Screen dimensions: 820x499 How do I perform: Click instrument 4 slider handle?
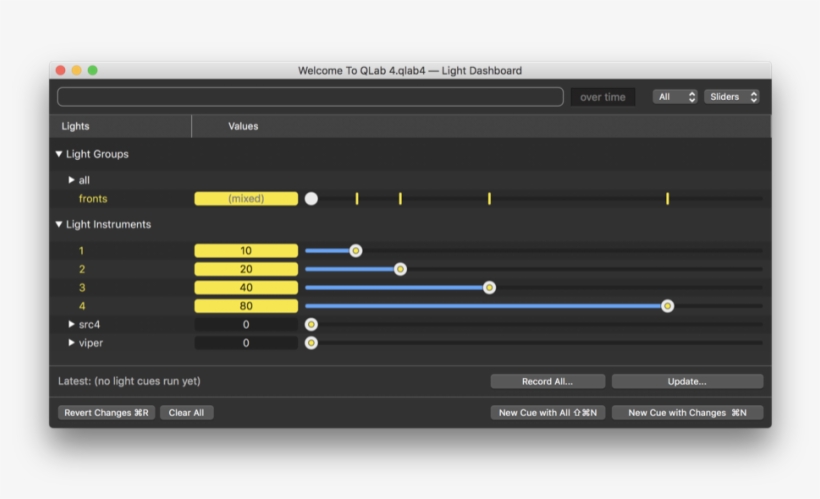coord(667,305)
